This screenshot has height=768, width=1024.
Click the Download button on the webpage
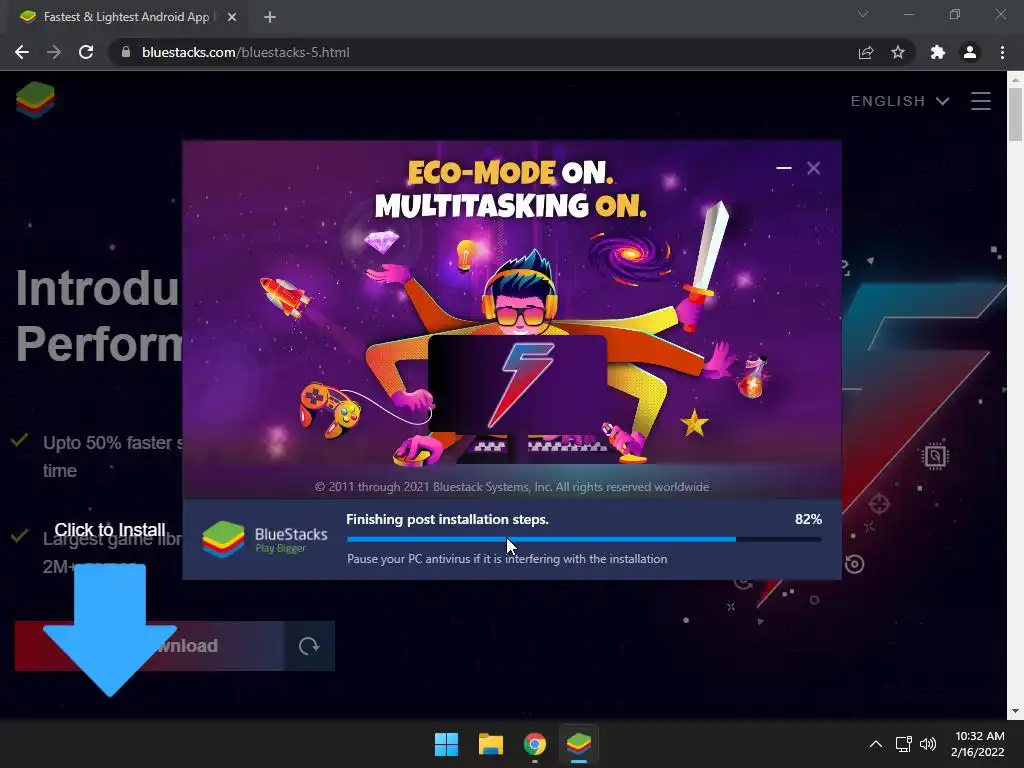pyautogui.click(x=150, y=646)
